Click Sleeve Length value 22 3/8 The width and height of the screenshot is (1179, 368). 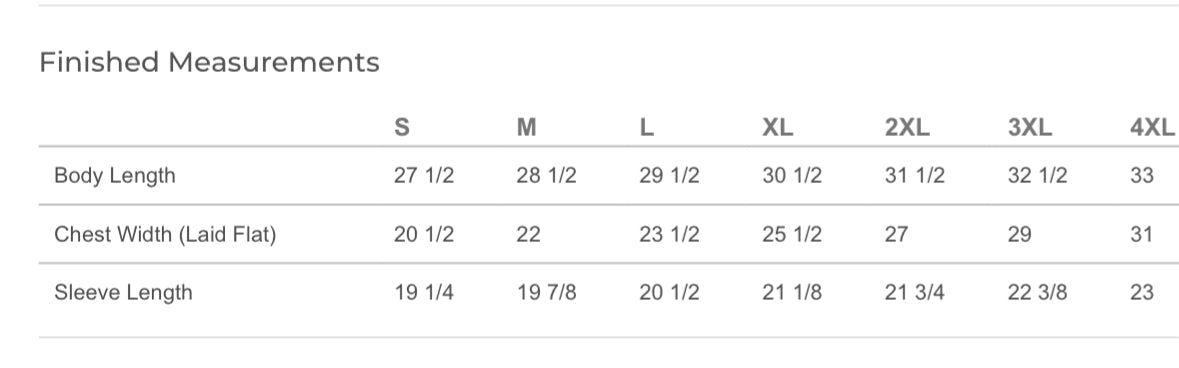coord(1038,292)
